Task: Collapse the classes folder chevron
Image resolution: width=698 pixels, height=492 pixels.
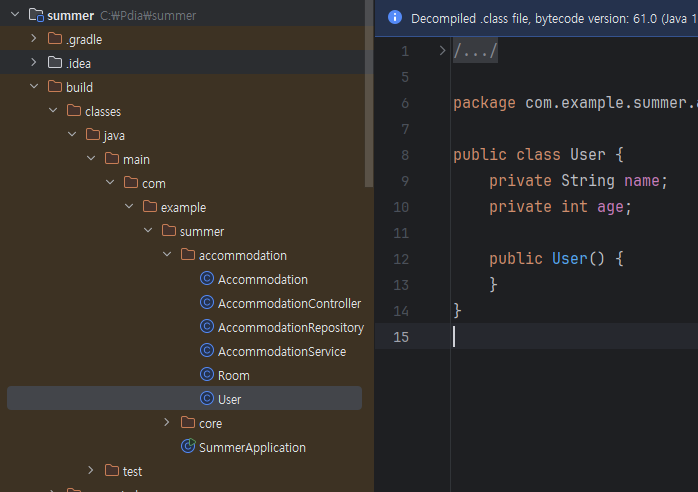Action: click(53, 110)
